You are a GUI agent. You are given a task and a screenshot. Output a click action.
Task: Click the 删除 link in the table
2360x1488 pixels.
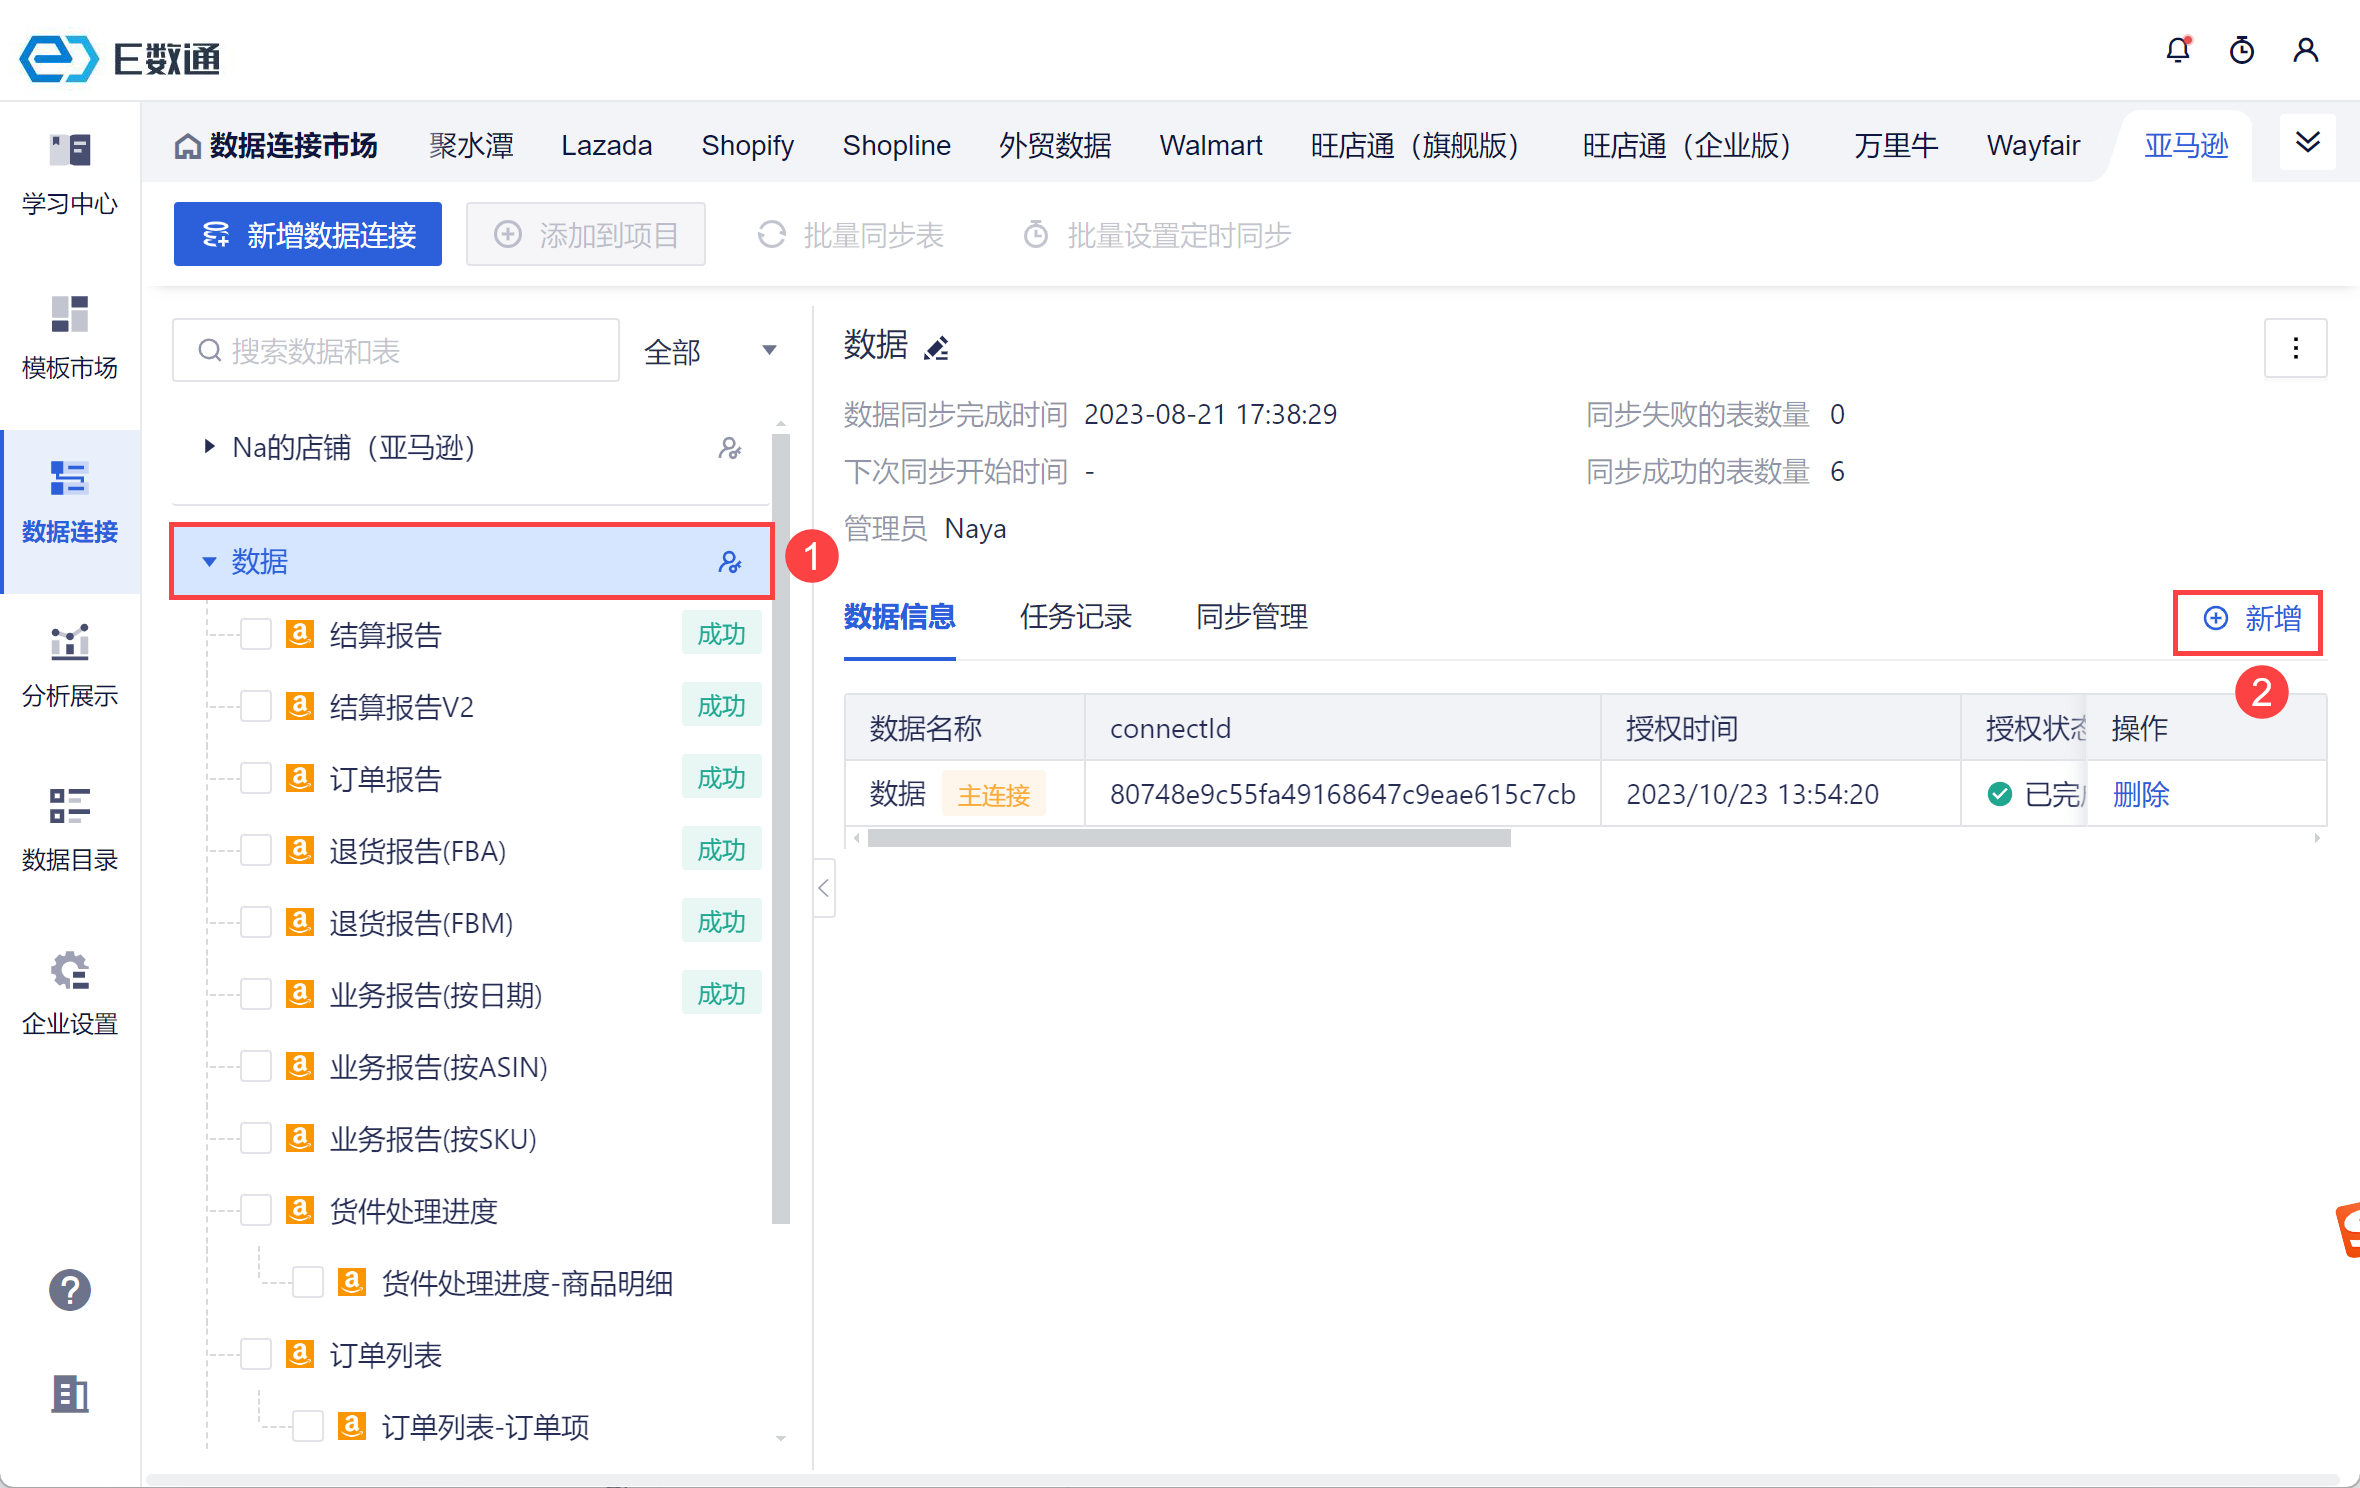[x=2140, y=795]
